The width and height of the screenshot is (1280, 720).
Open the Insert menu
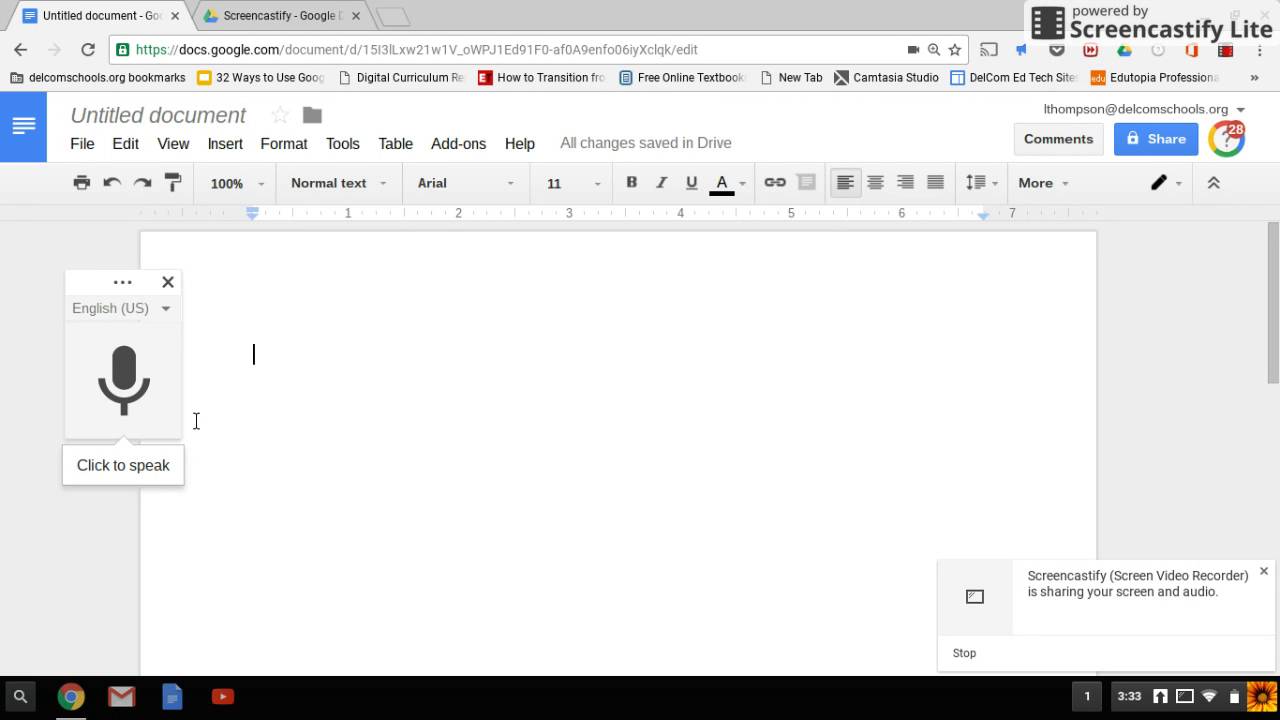click(225, 143)
